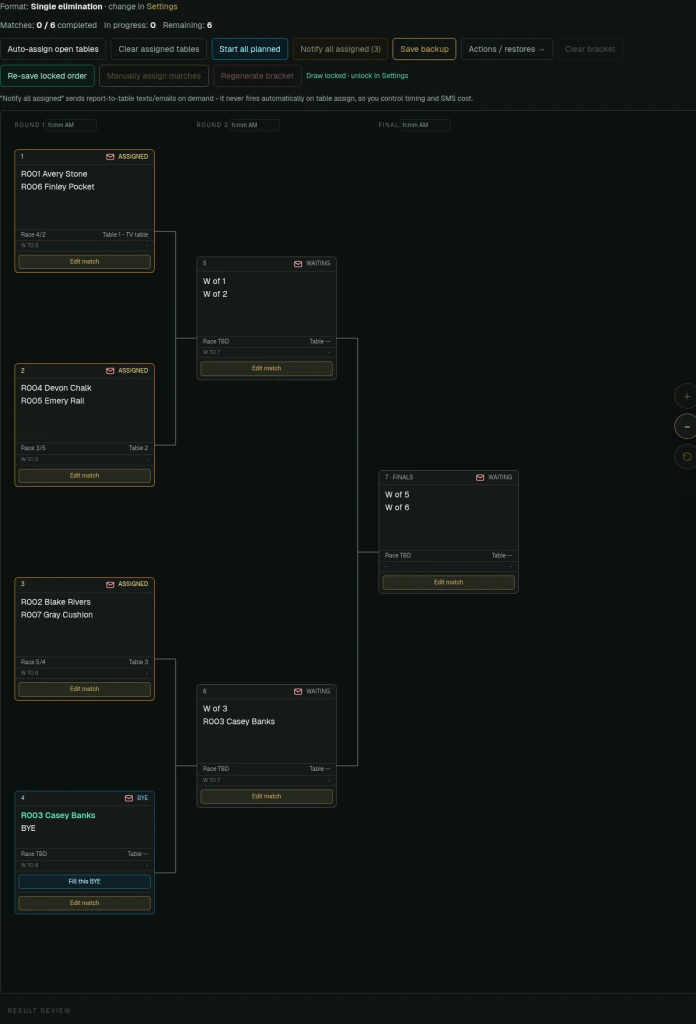Click envelope icon on match 6 card

298,692
